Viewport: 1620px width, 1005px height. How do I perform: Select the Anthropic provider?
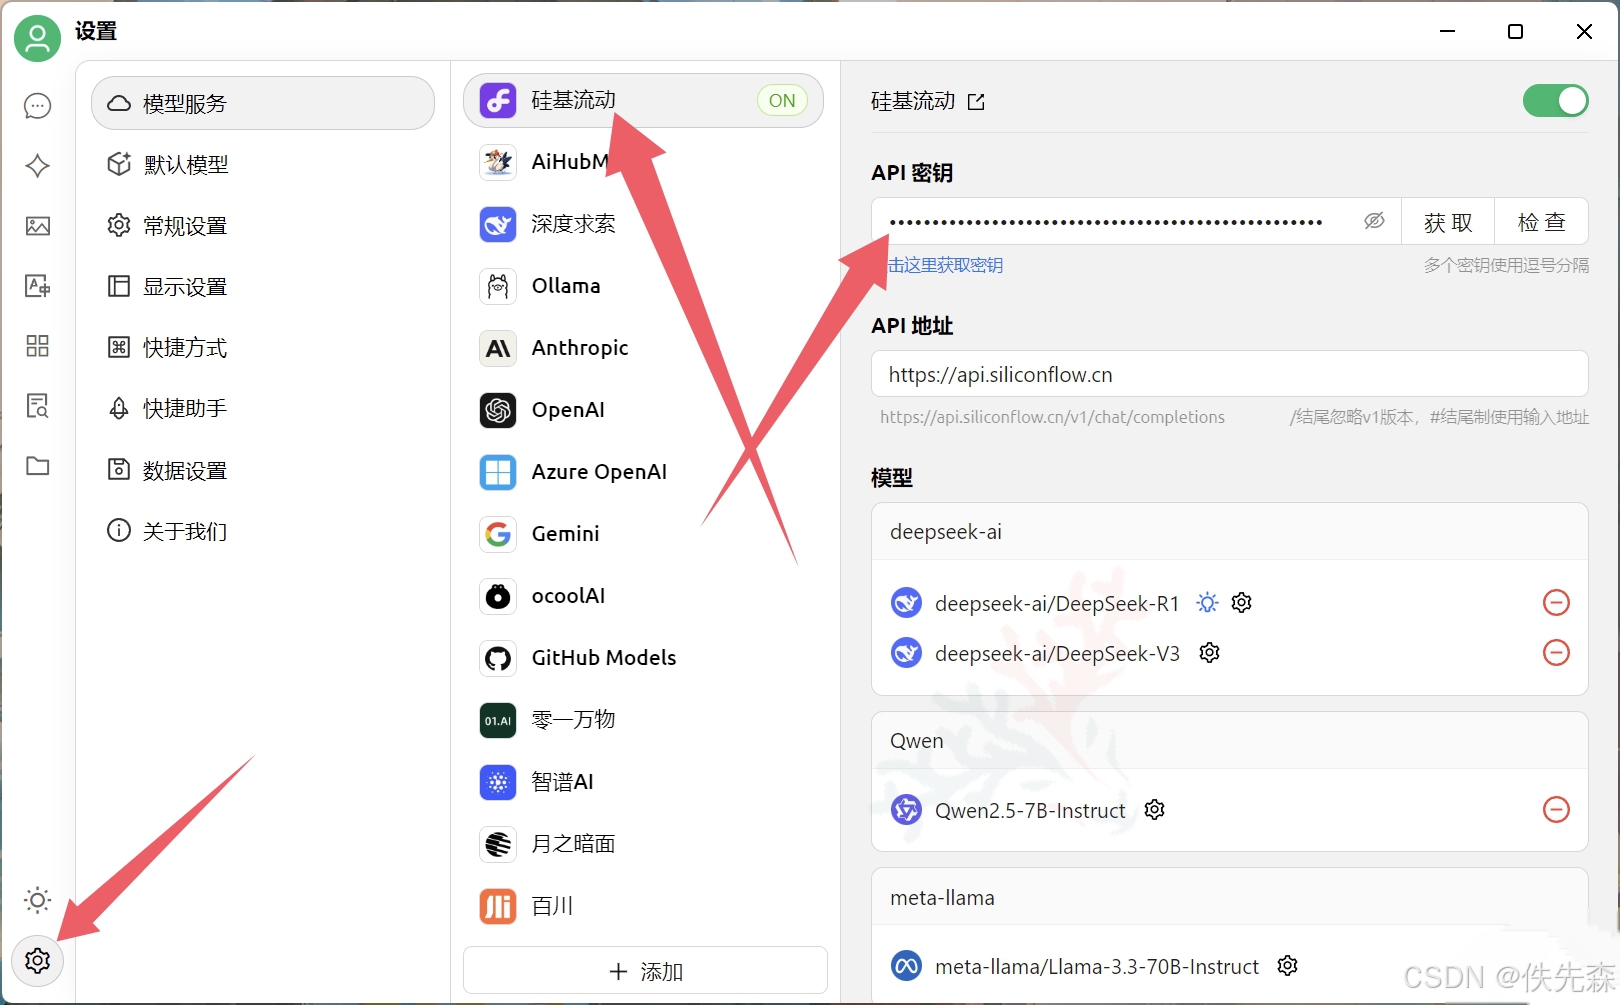point(643,348)
